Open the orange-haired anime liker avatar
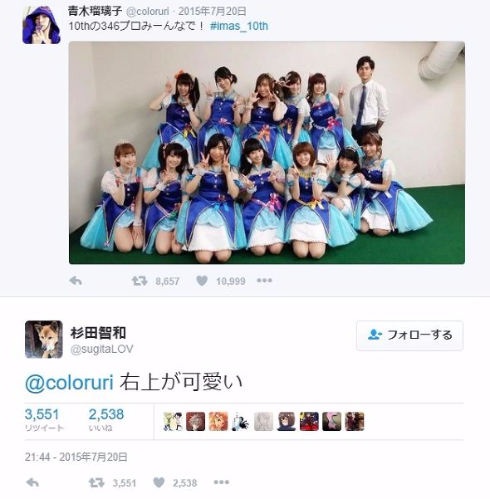The image size is (490, 499). (218, 421)
